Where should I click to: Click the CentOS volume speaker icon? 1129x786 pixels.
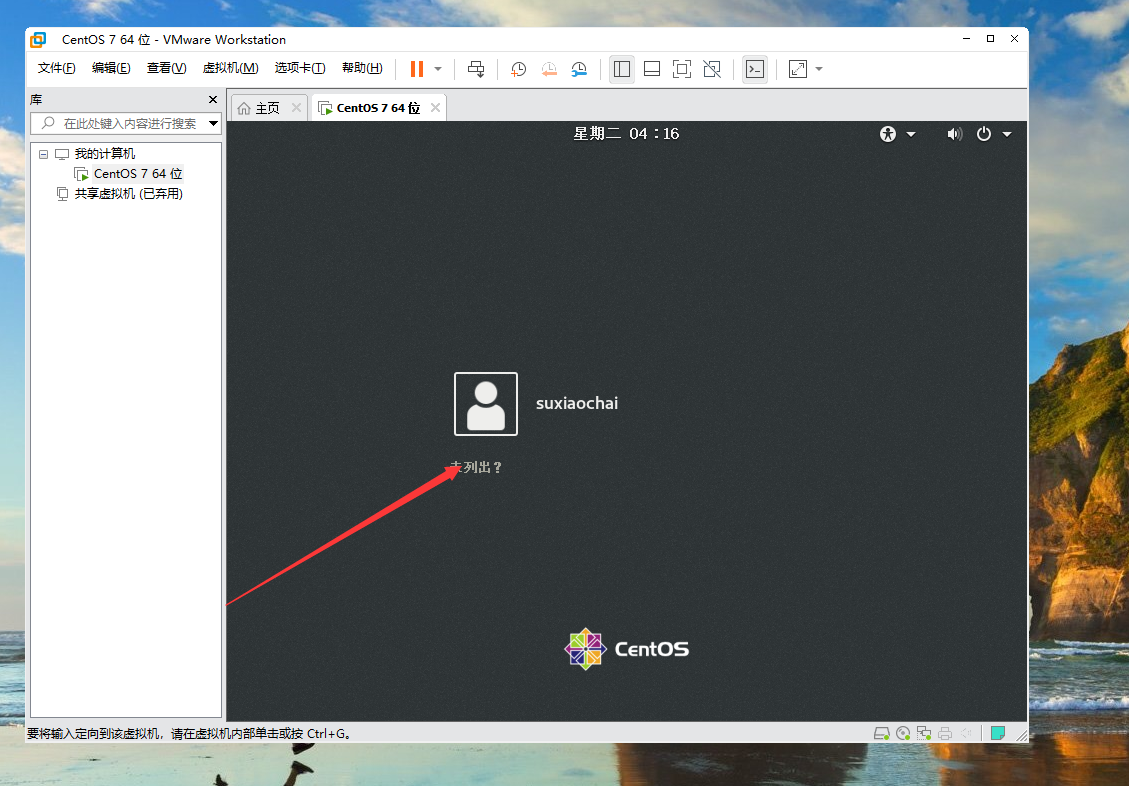[x=955, y=134]
